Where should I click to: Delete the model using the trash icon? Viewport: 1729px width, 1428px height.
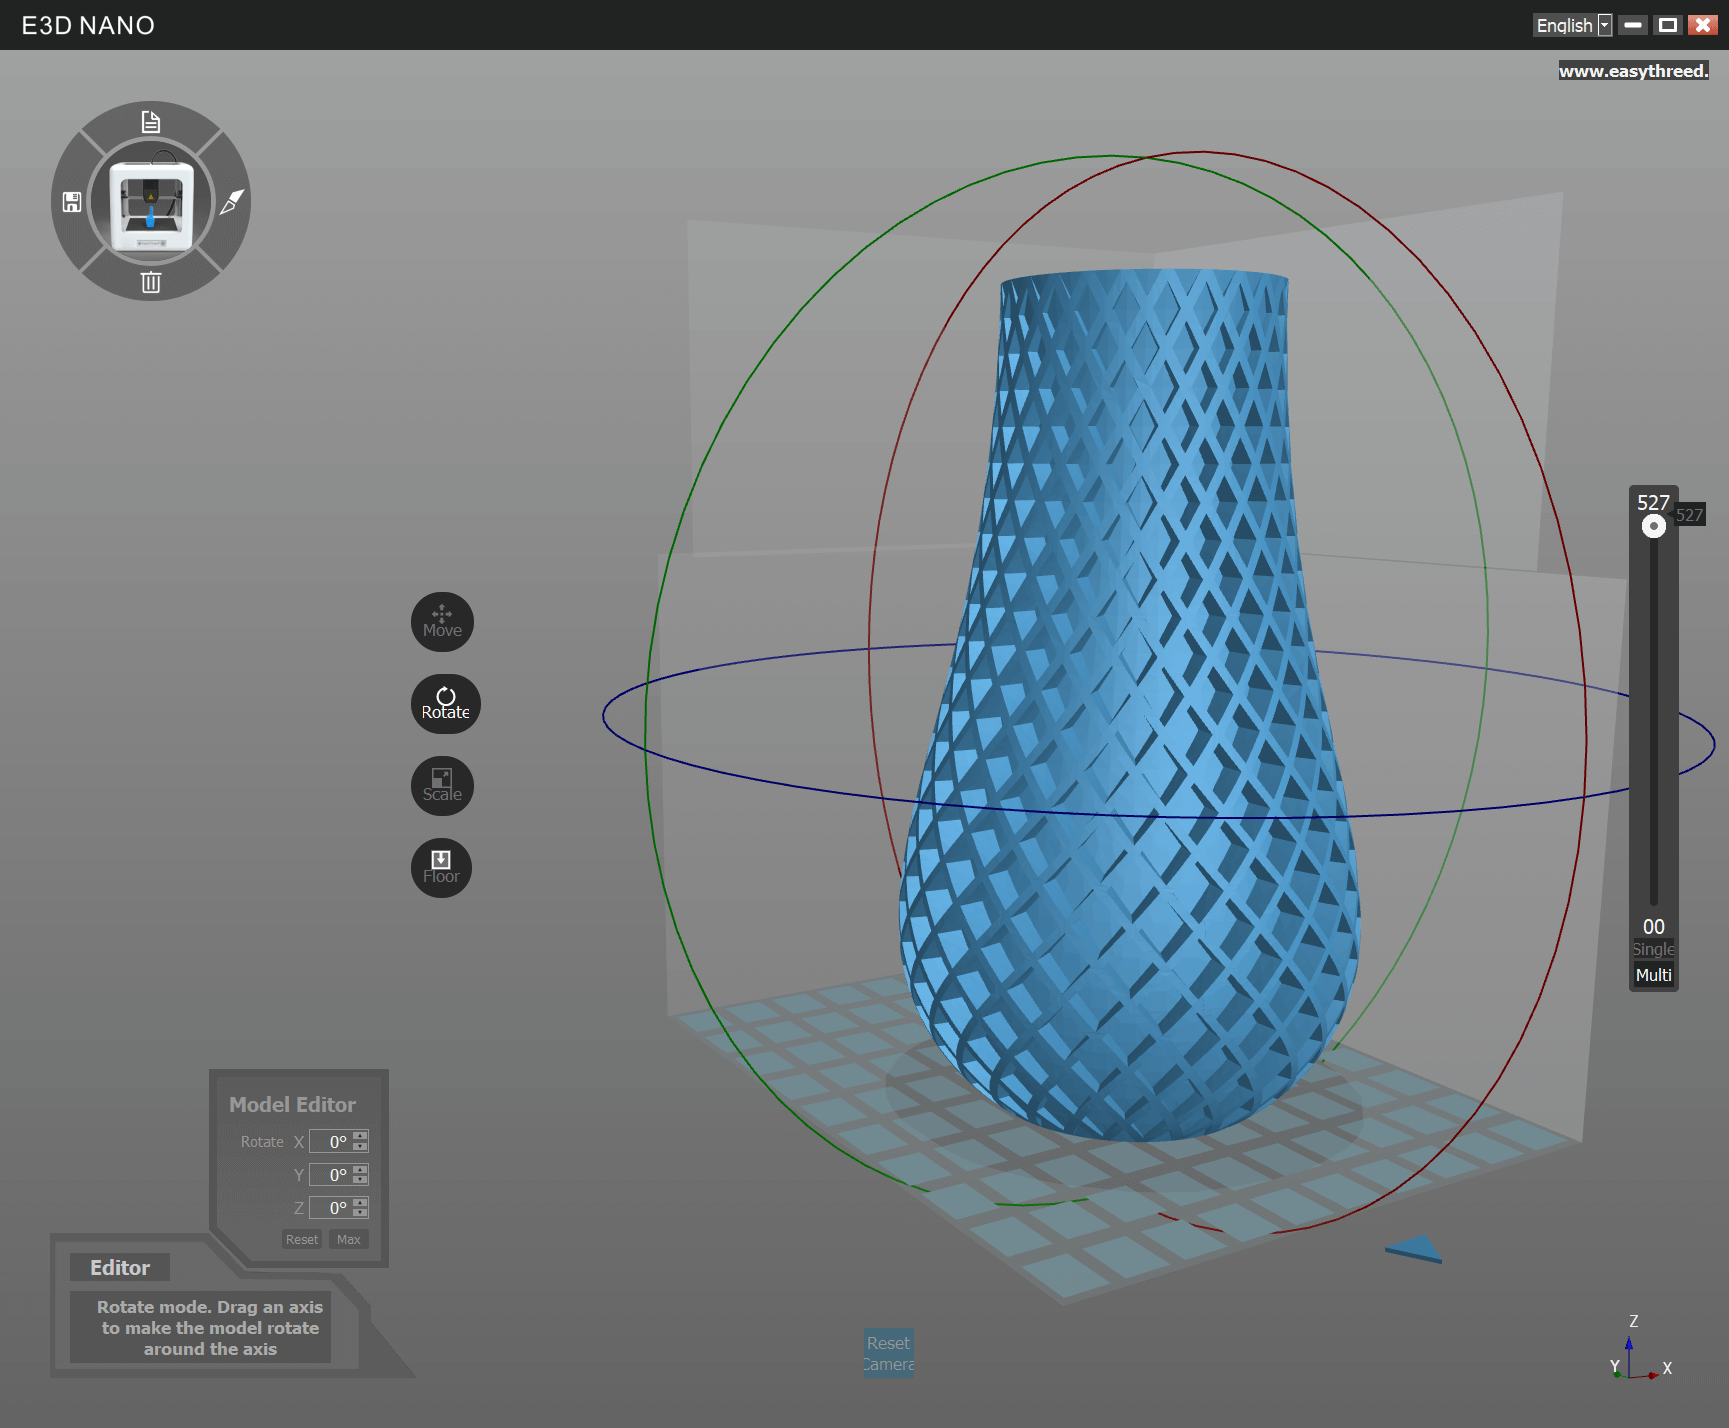[x=151, y=282]
